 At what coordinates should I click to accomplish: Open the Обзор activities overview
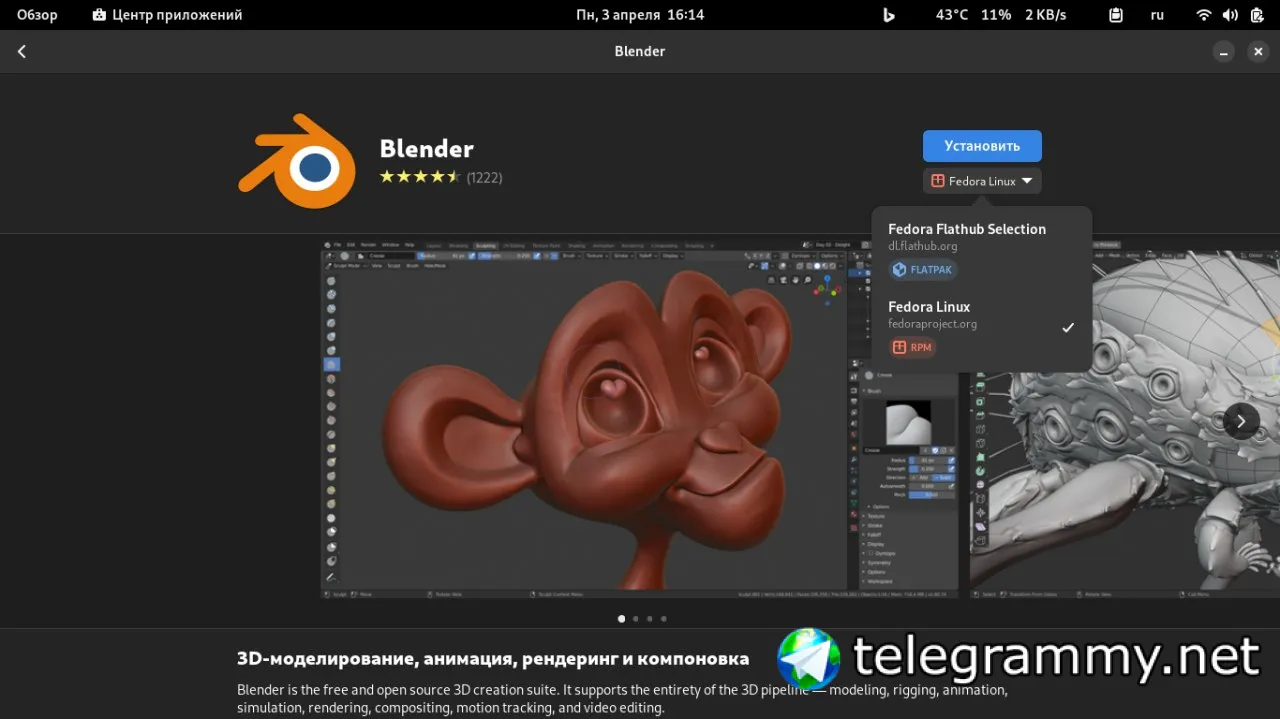37,15
